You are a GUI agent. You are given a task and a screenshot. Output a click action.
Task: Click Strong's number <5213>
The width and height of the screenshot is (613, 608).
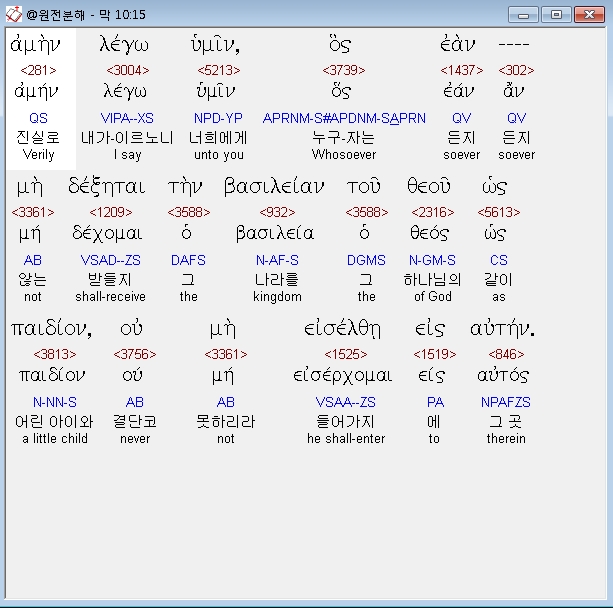pyautogui.click(x=219, y=70)
